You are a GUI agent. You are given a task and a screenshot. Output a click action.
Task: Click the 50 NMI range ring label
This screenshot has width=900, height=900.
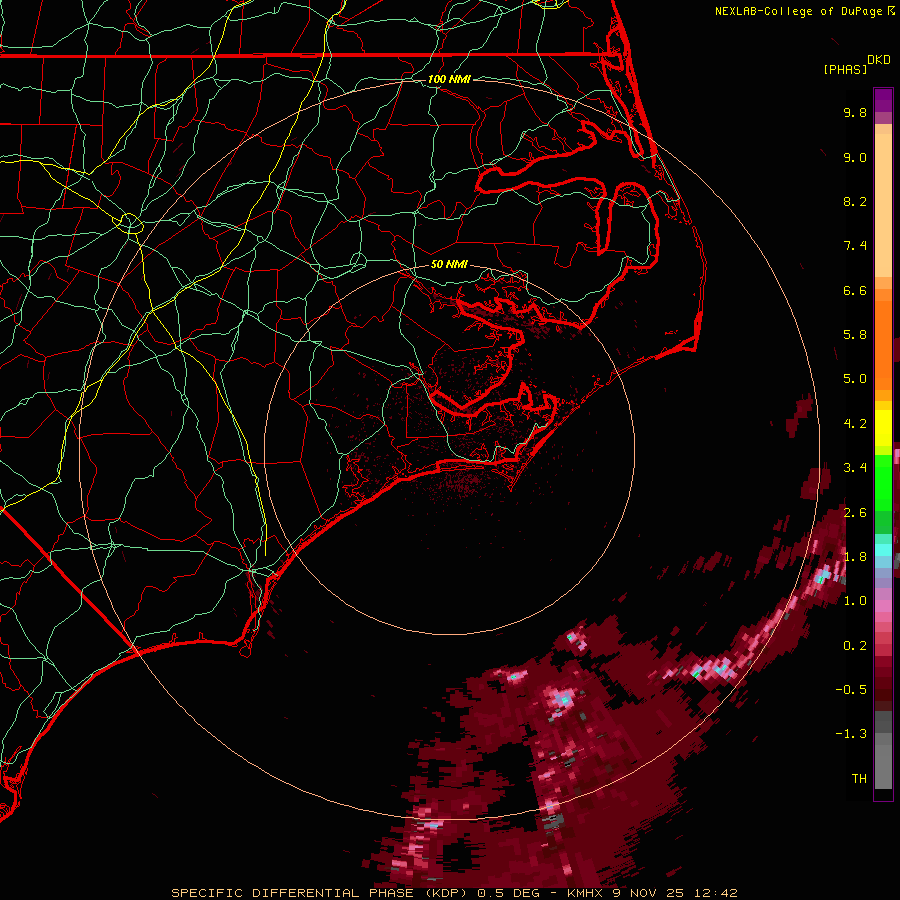[x=449, y=264]
